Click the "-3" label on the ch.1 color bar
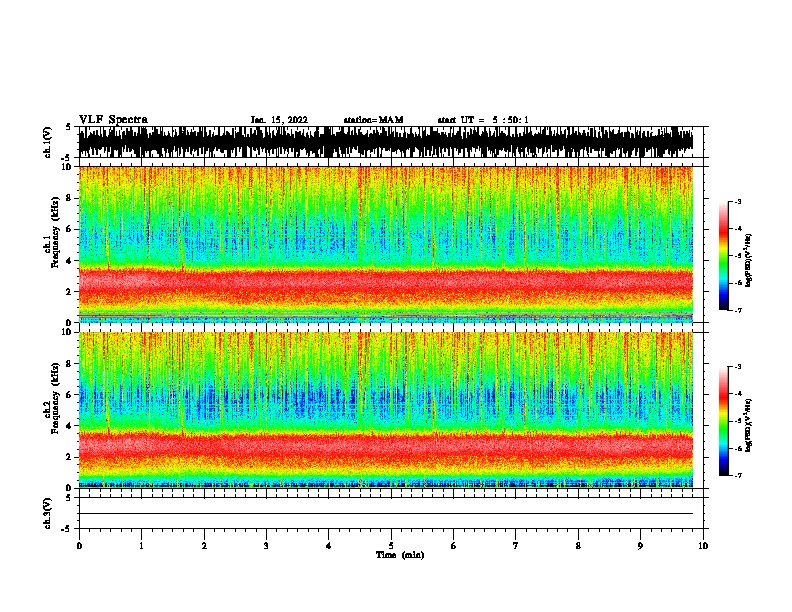Image resolution: width=792 pixels, height=612 pixels. click(x=738, y=201)
